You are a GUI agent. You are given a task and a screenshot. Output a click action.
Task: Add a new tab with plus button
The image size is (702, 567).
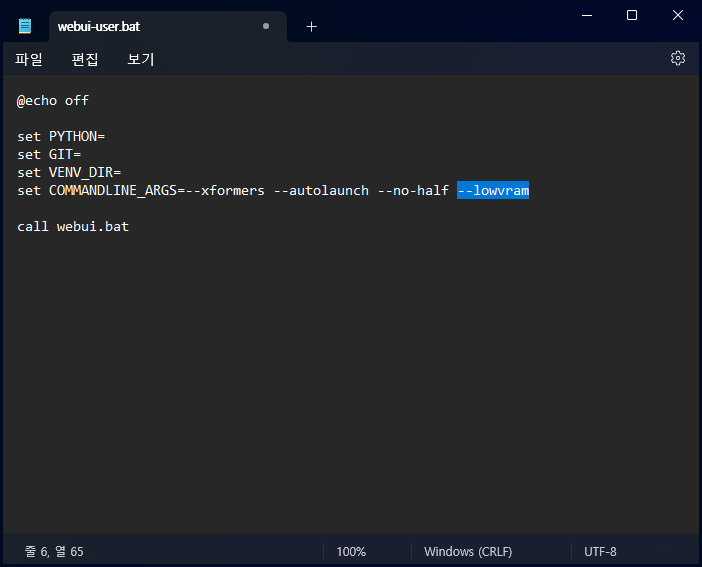pyautogui.click(x=312, y=27)
